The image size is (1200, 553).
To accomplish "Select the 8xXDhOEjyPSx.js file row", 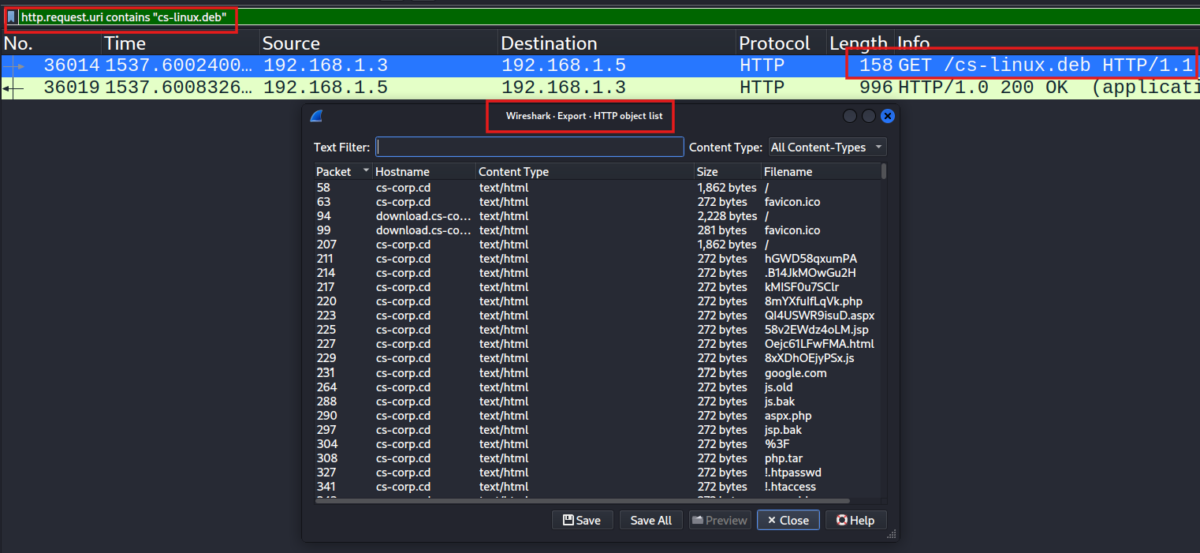I will 597,358.
